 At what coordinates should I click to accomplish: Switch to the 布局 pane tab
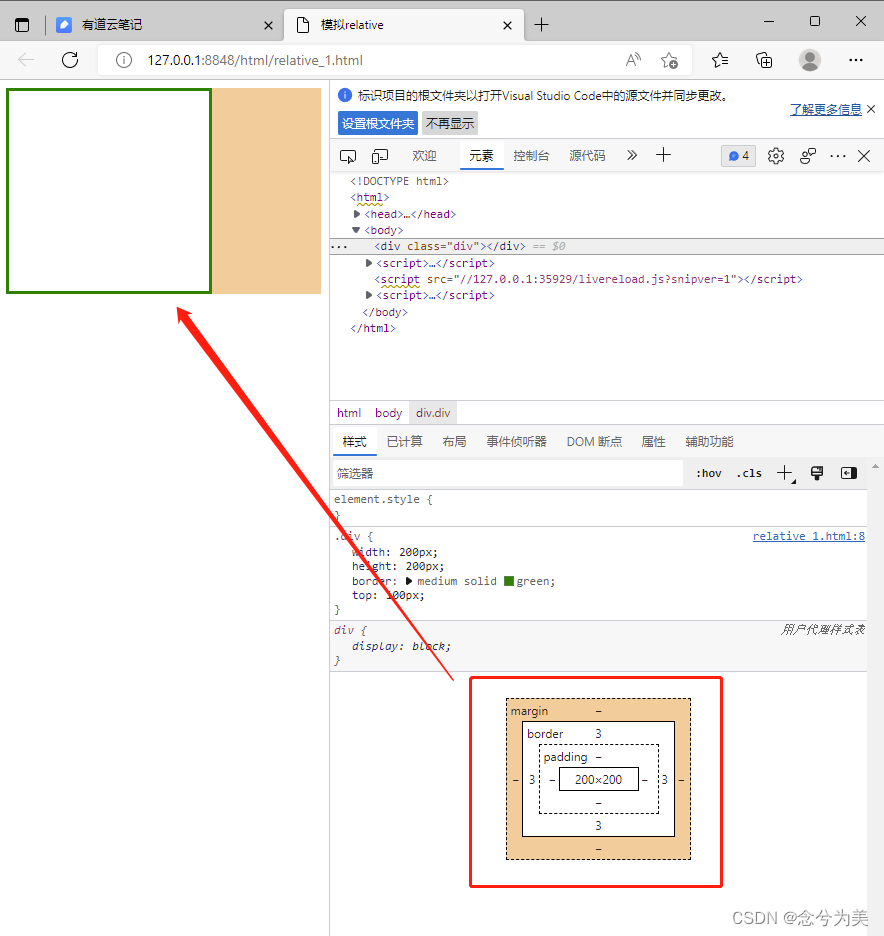pos(454,442)
